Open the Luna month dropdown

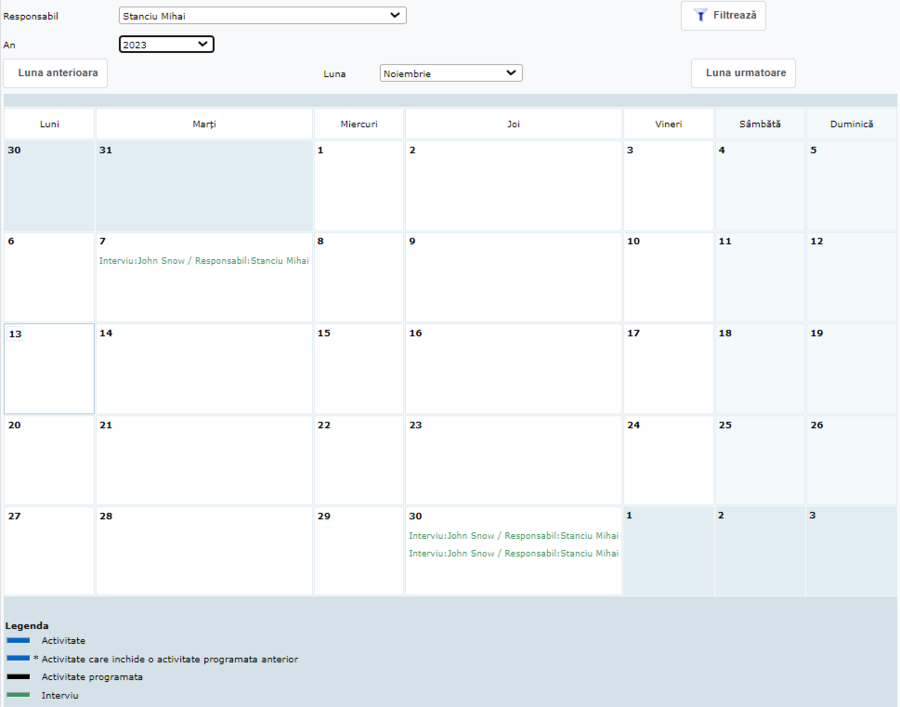tap(451, 73)
